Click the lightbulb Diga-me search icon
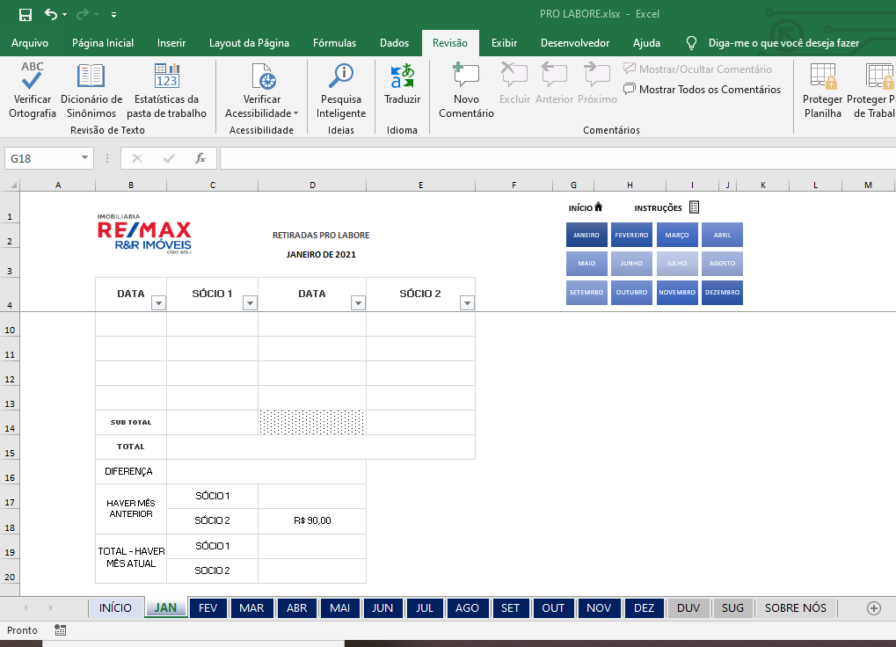 coord(691,43)
